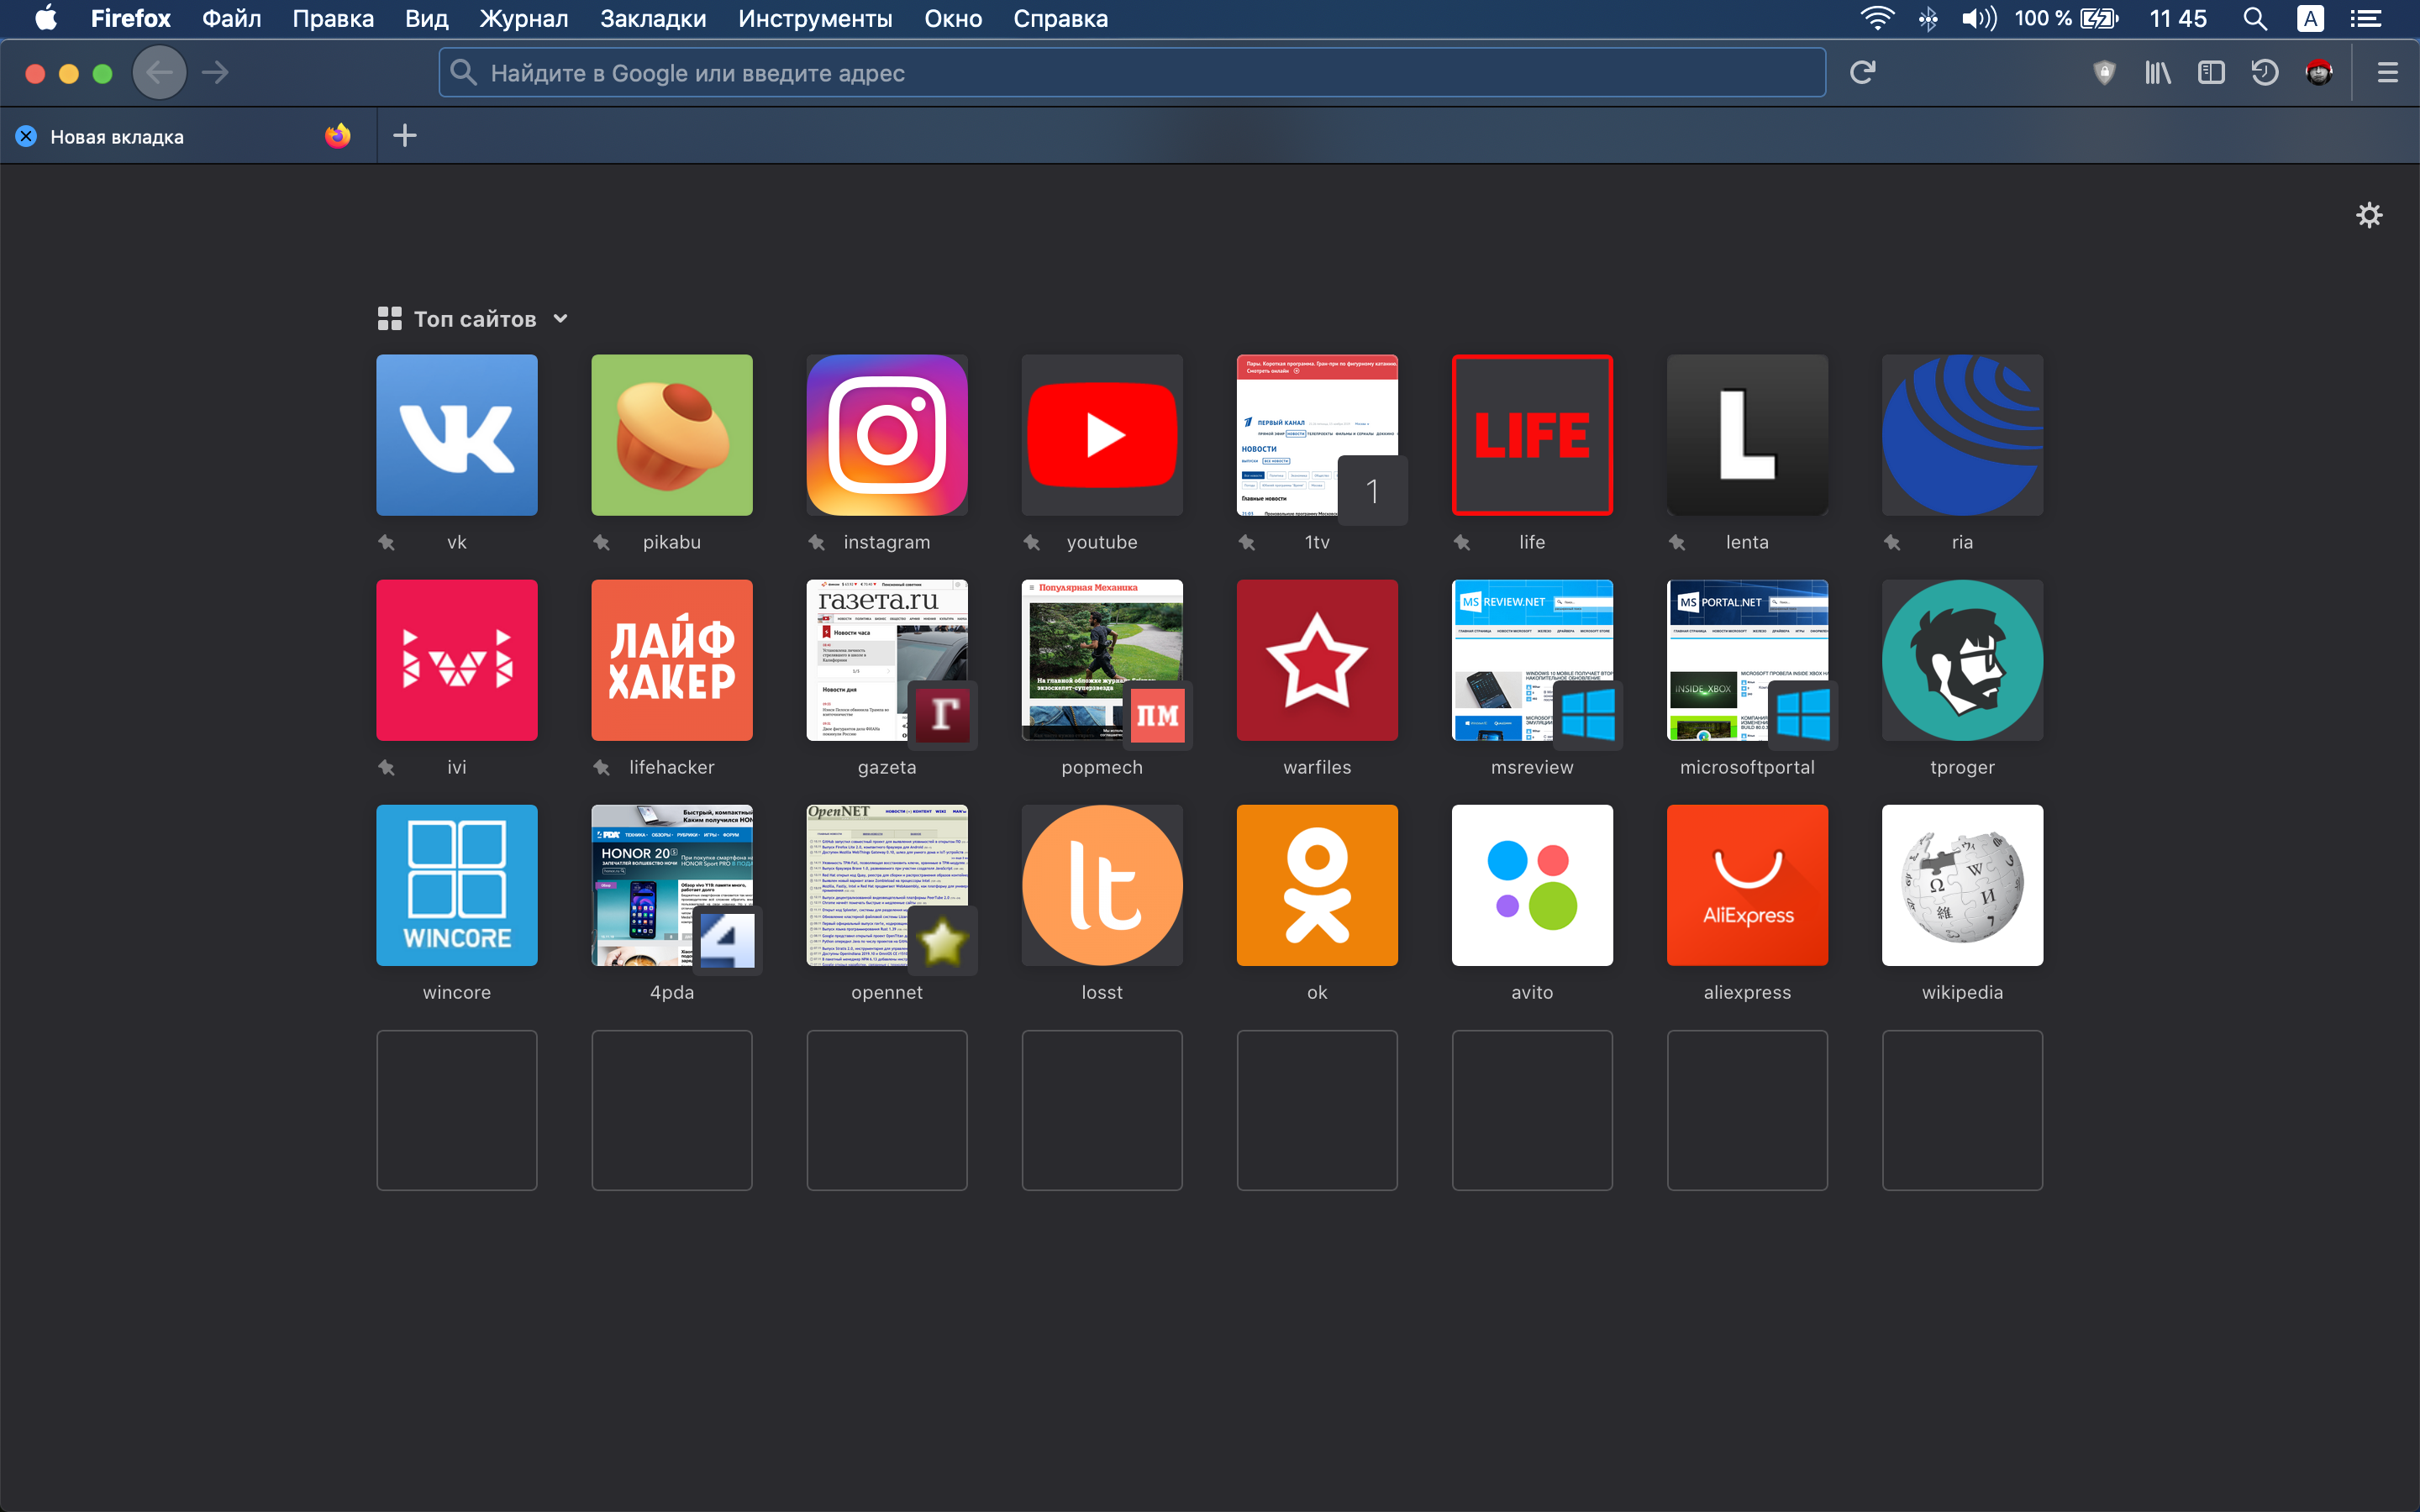
Task: Open the Wi-Fi status menu
Action: [1876, 19]
